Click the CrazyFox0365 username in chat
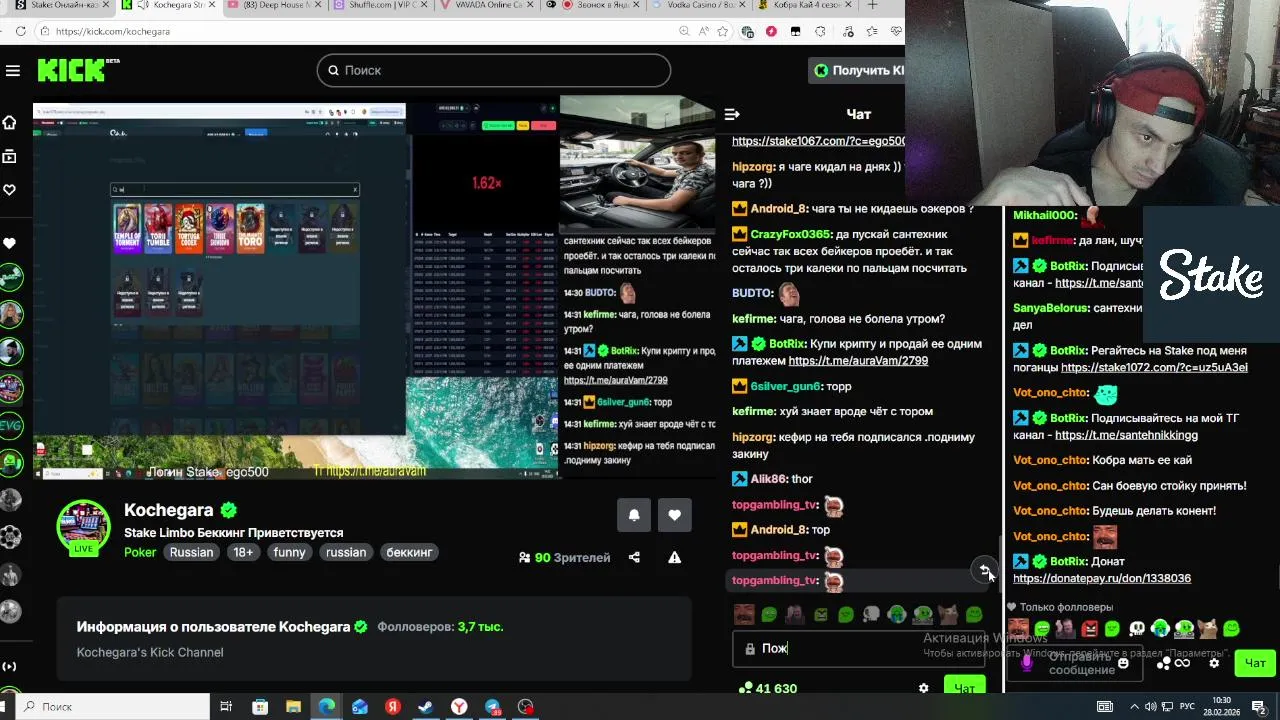Screen dimensions: 1280x720 [790, 234]
